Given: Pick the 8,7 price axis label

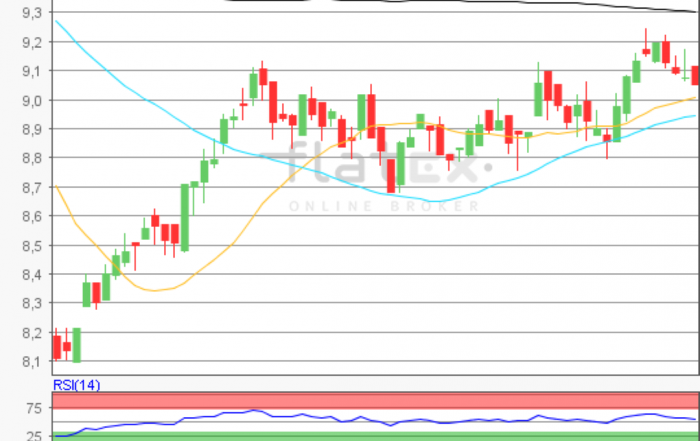Looking at the screenshot, I should pos(31,188).
